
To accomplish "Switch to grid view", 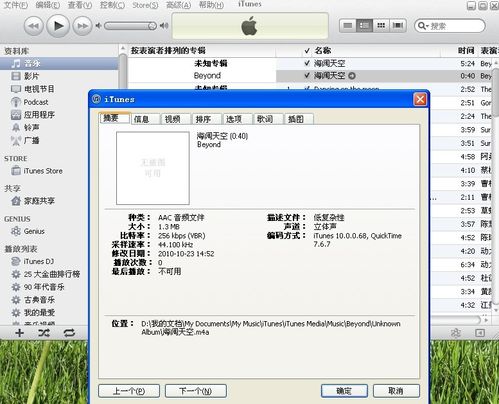I will [x=381, y=26].
